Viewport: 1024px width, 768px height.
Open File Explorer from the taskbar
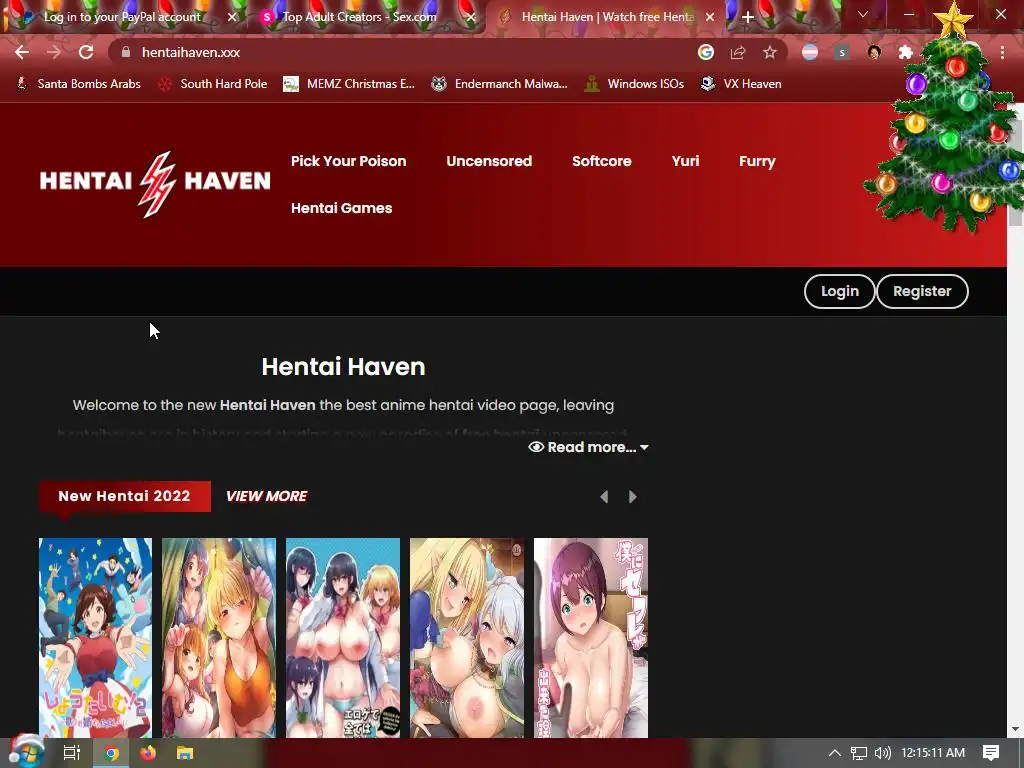point(185,753)
